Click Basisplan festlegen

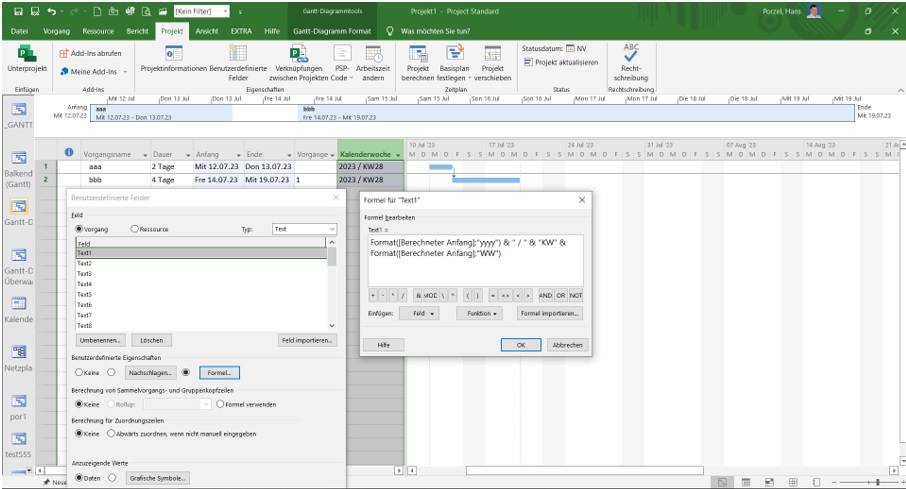point(454,64)
